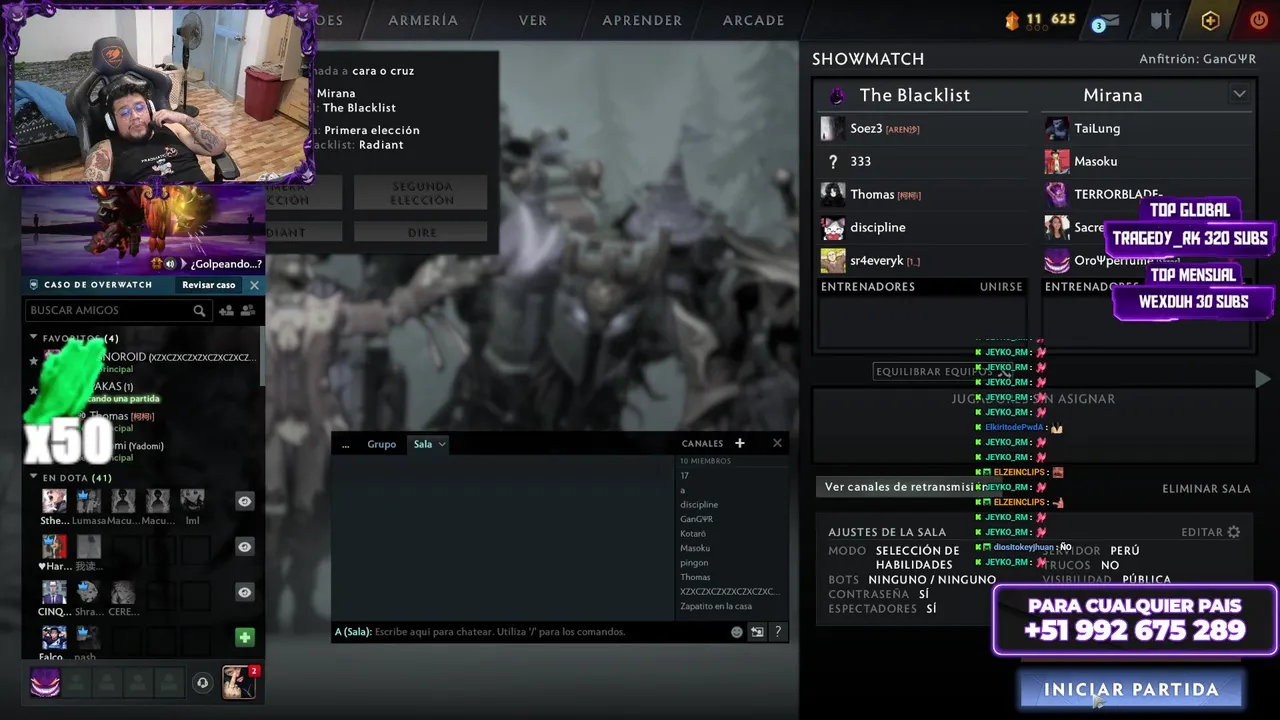The width and height of the screenshot is (1280, 720).
Task: Click Soez3 player avatar
Action: (832, 128)
